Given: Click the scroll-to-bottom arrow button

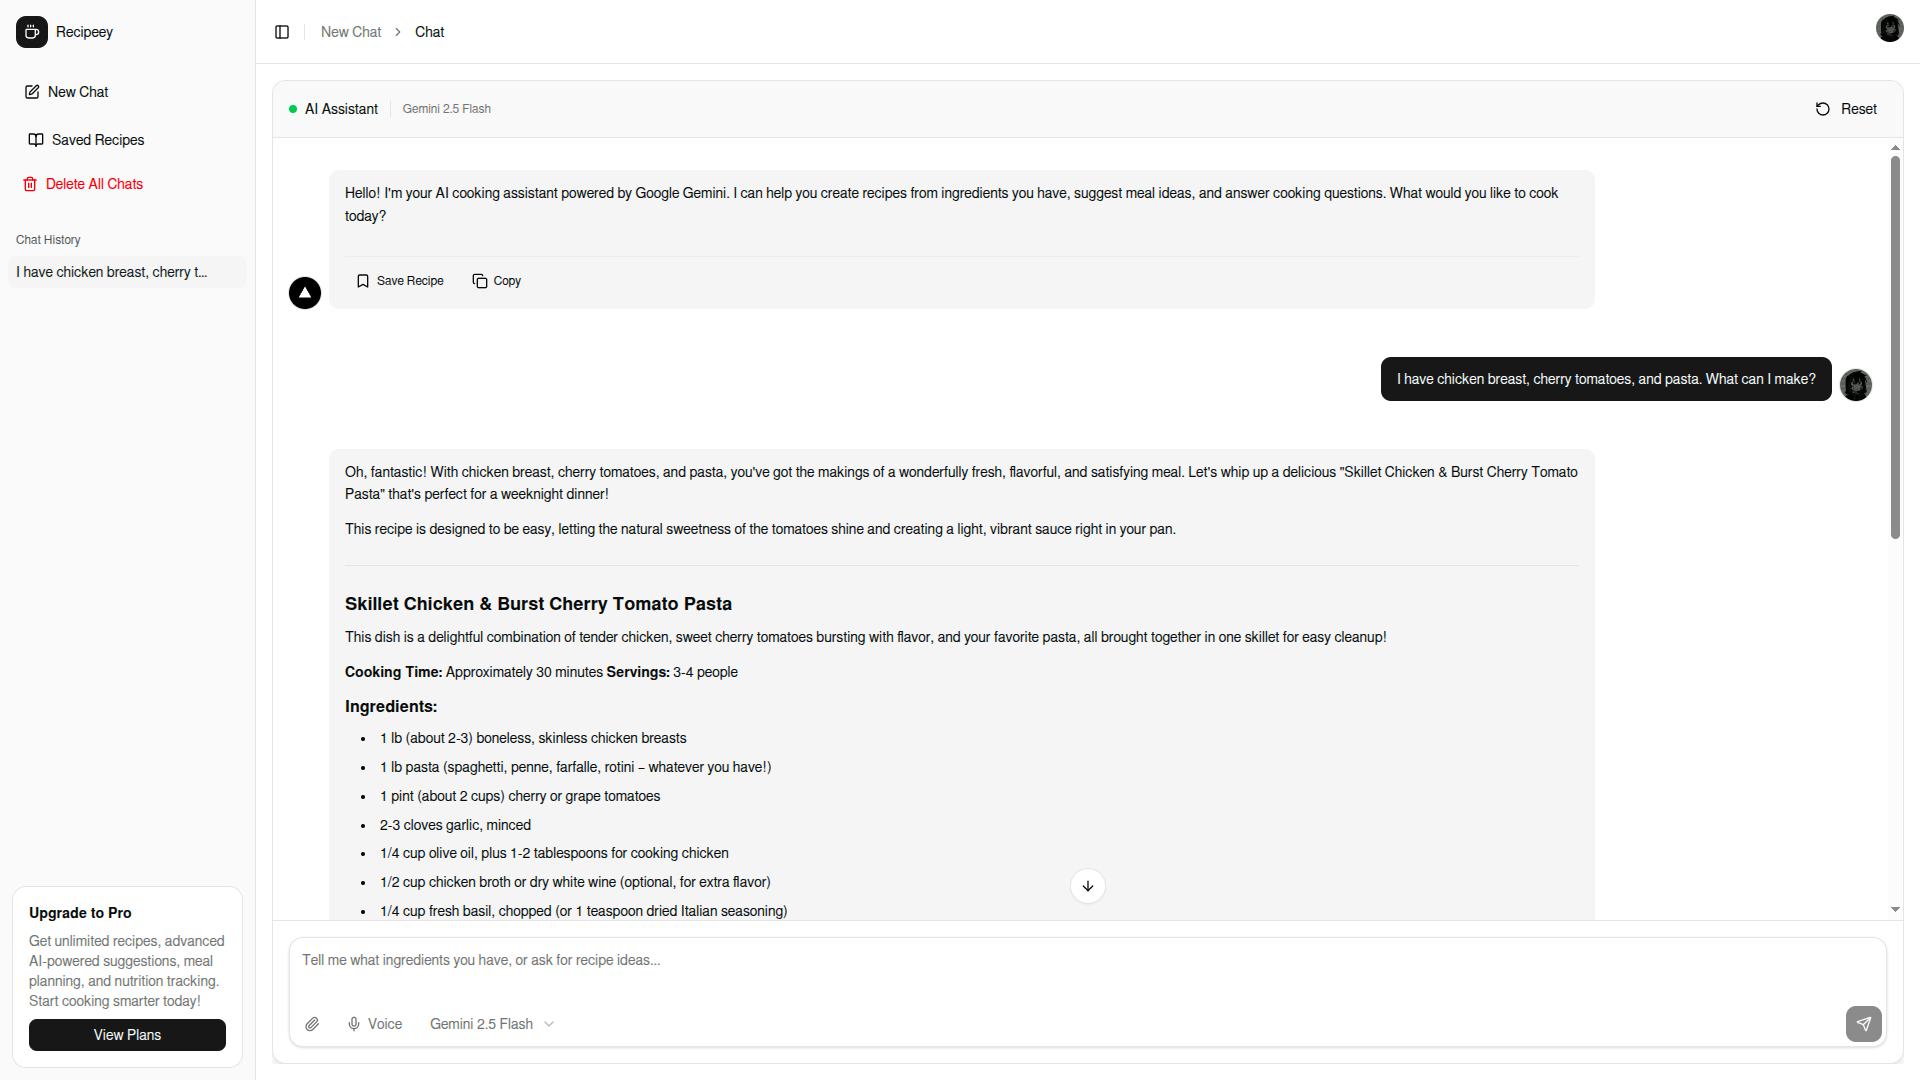Looking at the screenshot, I should [x=1087, y=886].
